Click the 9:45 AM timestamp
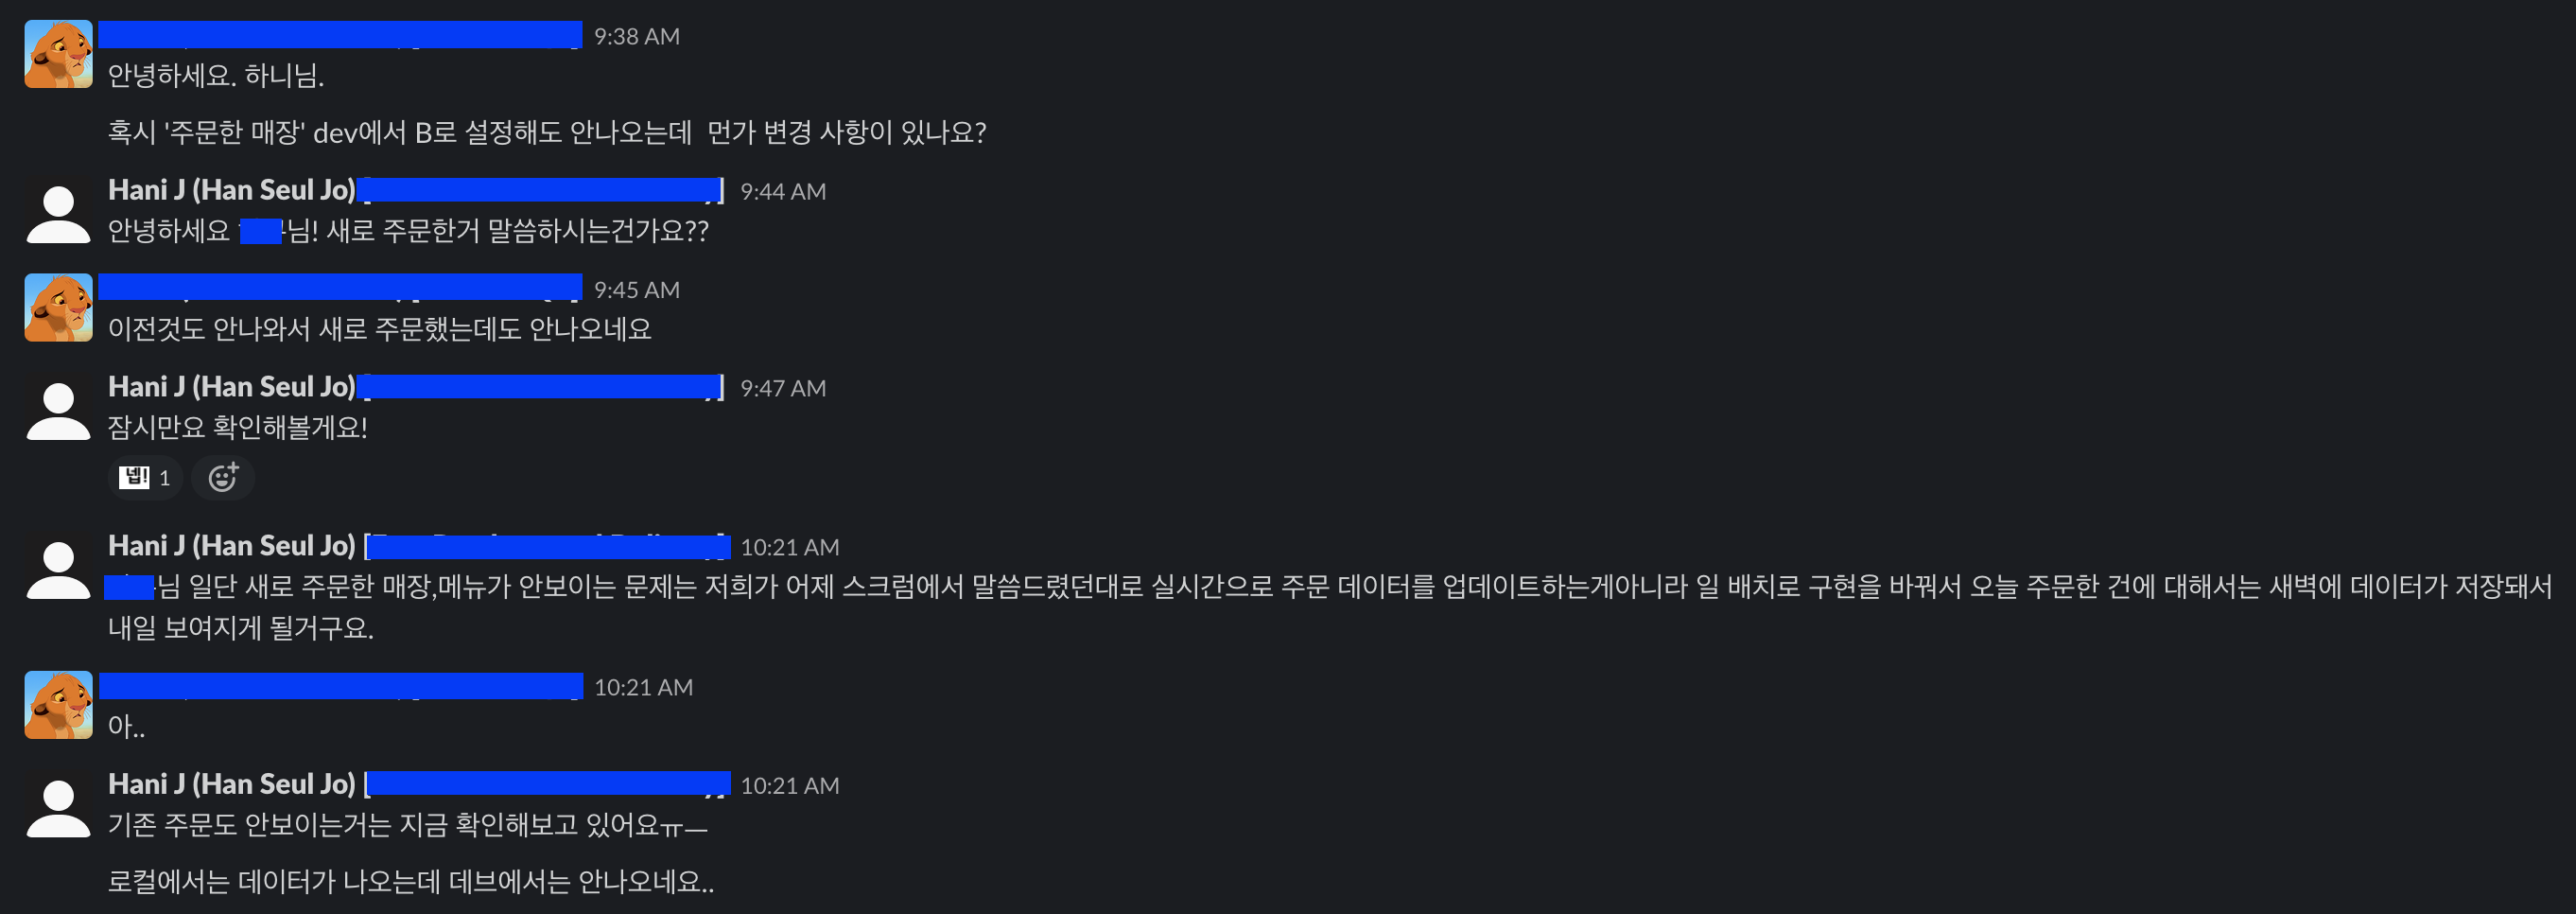 pos(637,289)
